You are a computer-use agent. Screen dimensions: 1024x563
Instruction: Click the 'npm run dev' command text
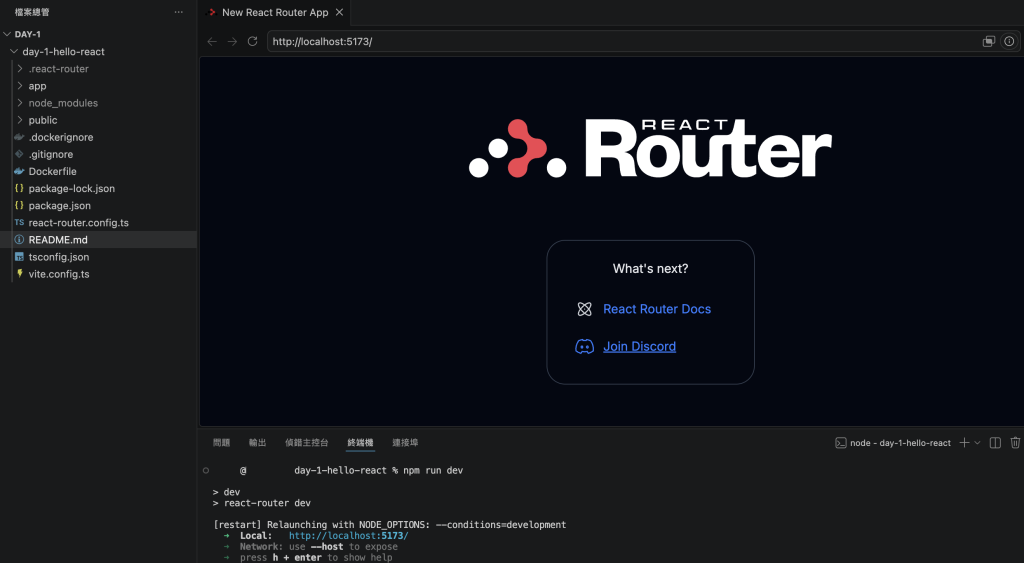pos(433,470)
